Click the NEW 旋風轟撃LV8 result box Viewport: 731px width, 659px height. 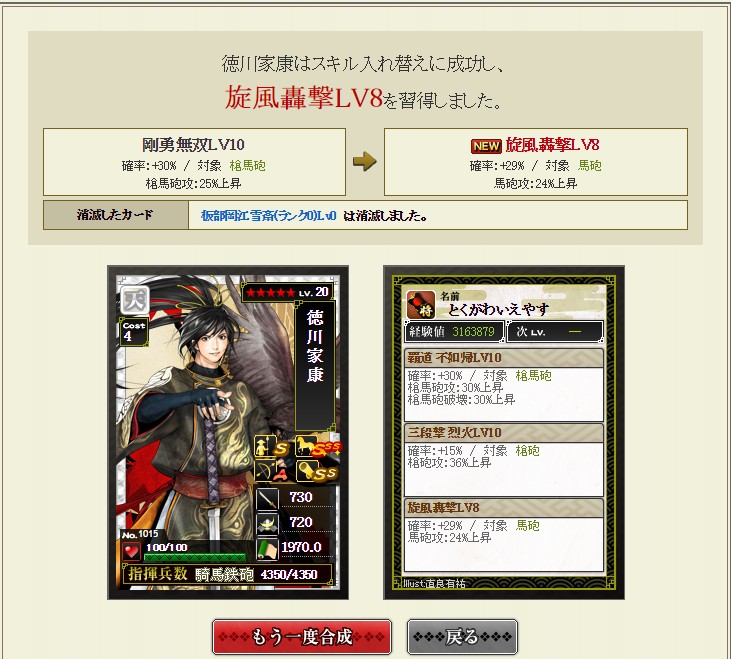coord(536,162)
